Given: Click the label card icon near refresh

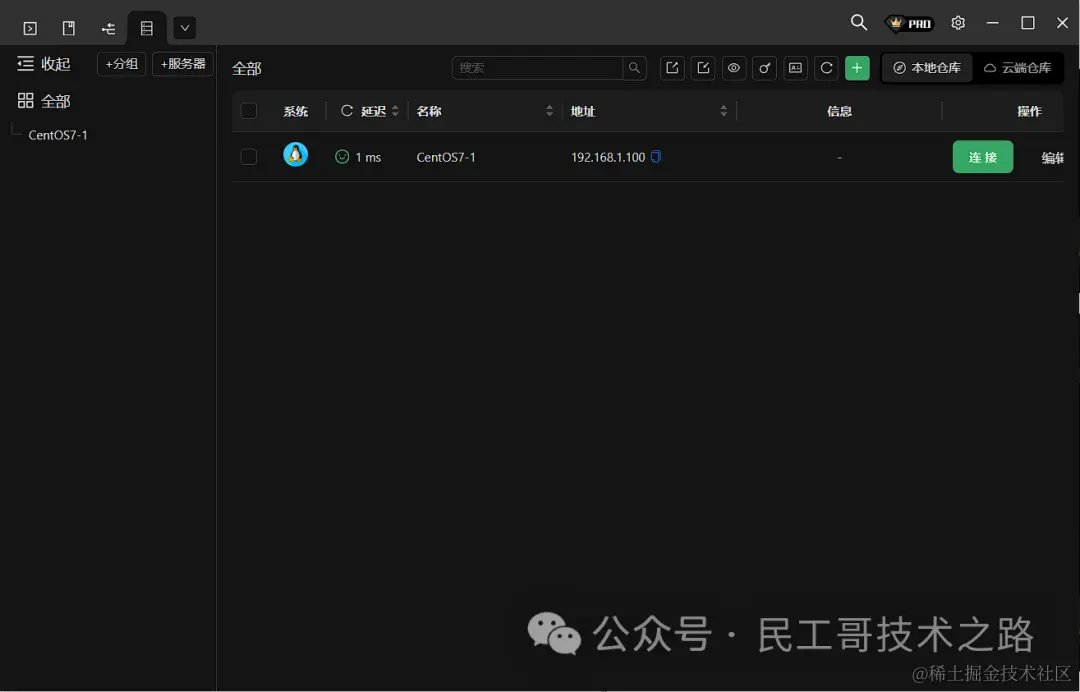Looking at the screenshot, I should tap(795, 68).
